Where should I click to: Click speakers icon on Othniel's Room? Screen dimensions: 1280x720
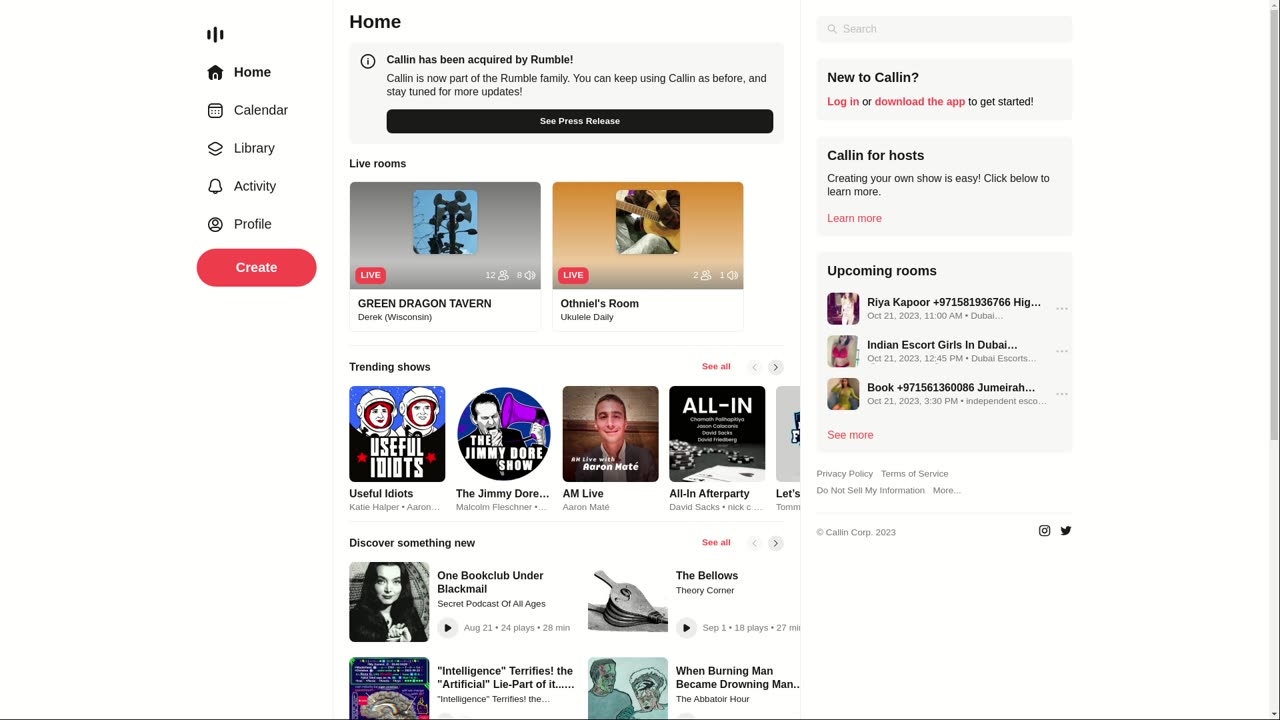point(733,275)
